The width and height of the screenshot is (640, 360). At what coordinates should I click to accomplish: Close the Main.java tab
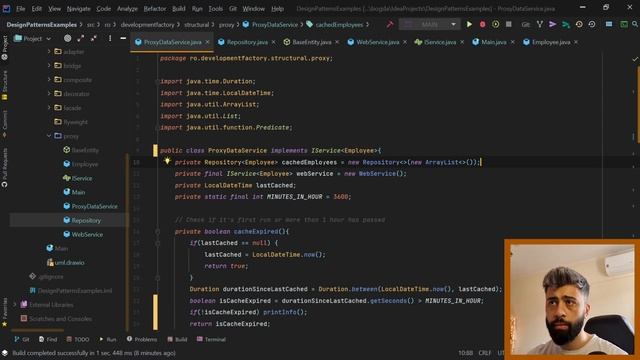[x=512, y=42]
